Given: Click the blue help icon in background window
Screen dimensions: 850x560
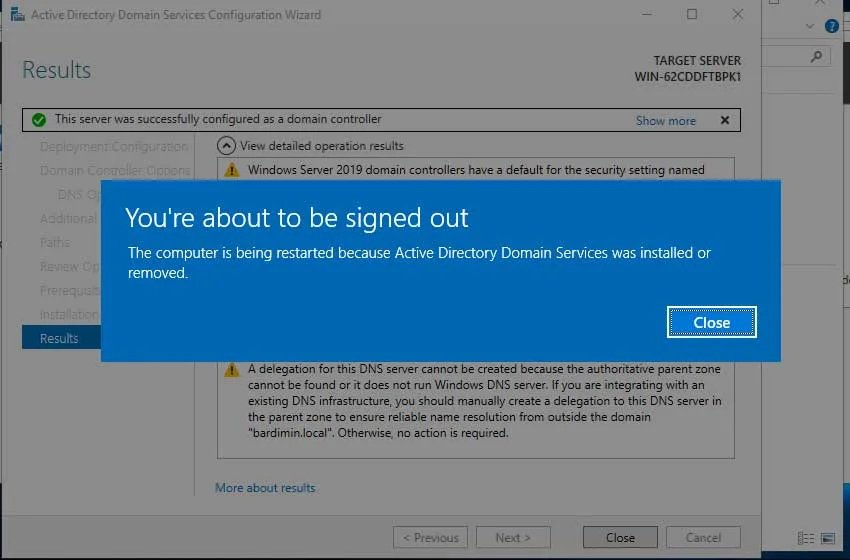Looking at the screenshot, I should (832, 25).
